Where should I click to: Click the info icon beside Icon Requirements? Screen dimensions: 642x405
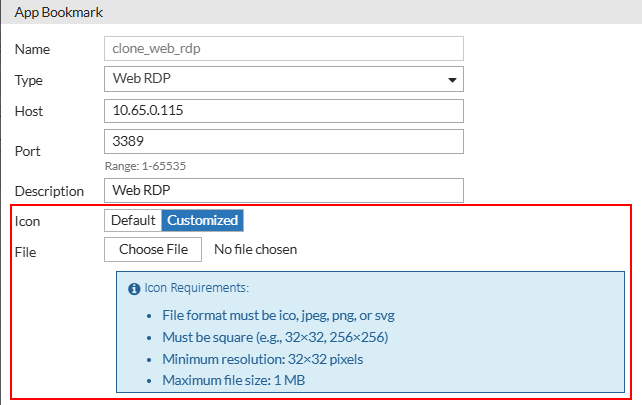coord(135,288)
